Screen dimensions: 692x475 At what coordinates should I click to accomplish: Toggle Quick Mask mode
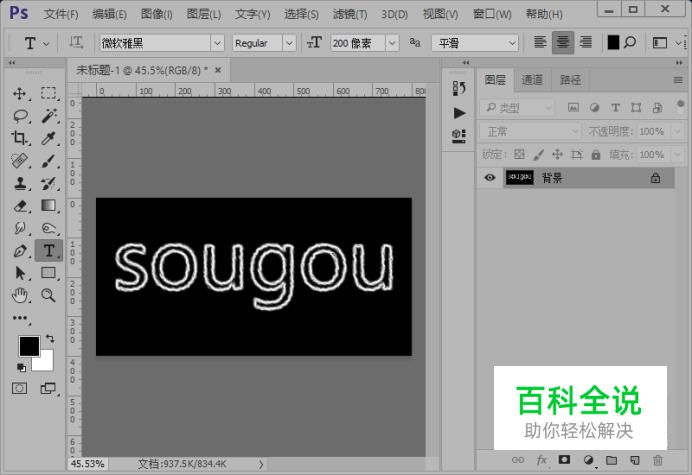19,388
